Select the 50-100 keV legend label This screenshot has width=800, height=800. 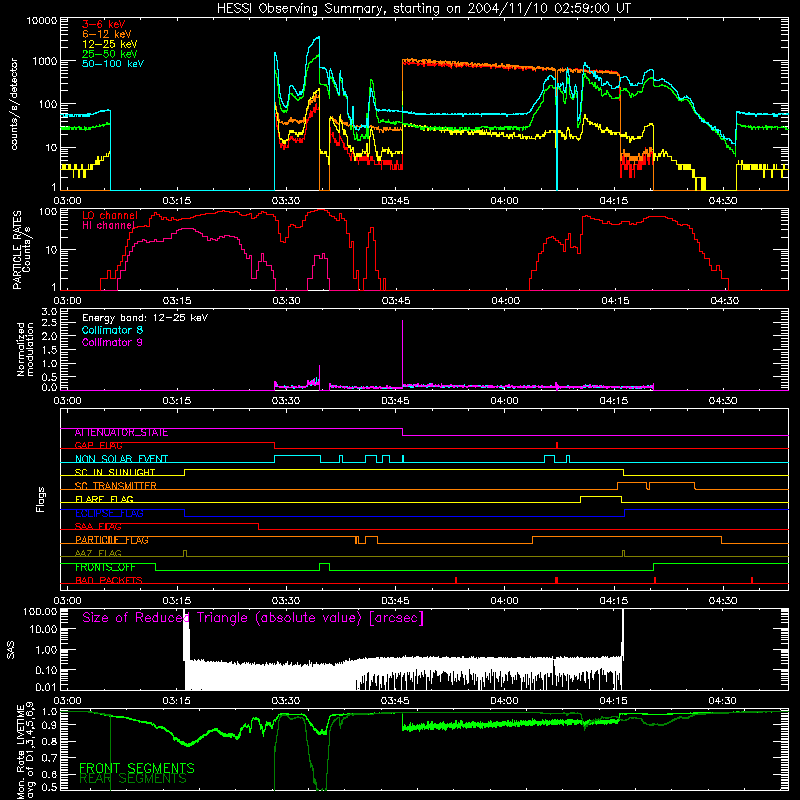point(113,64)
